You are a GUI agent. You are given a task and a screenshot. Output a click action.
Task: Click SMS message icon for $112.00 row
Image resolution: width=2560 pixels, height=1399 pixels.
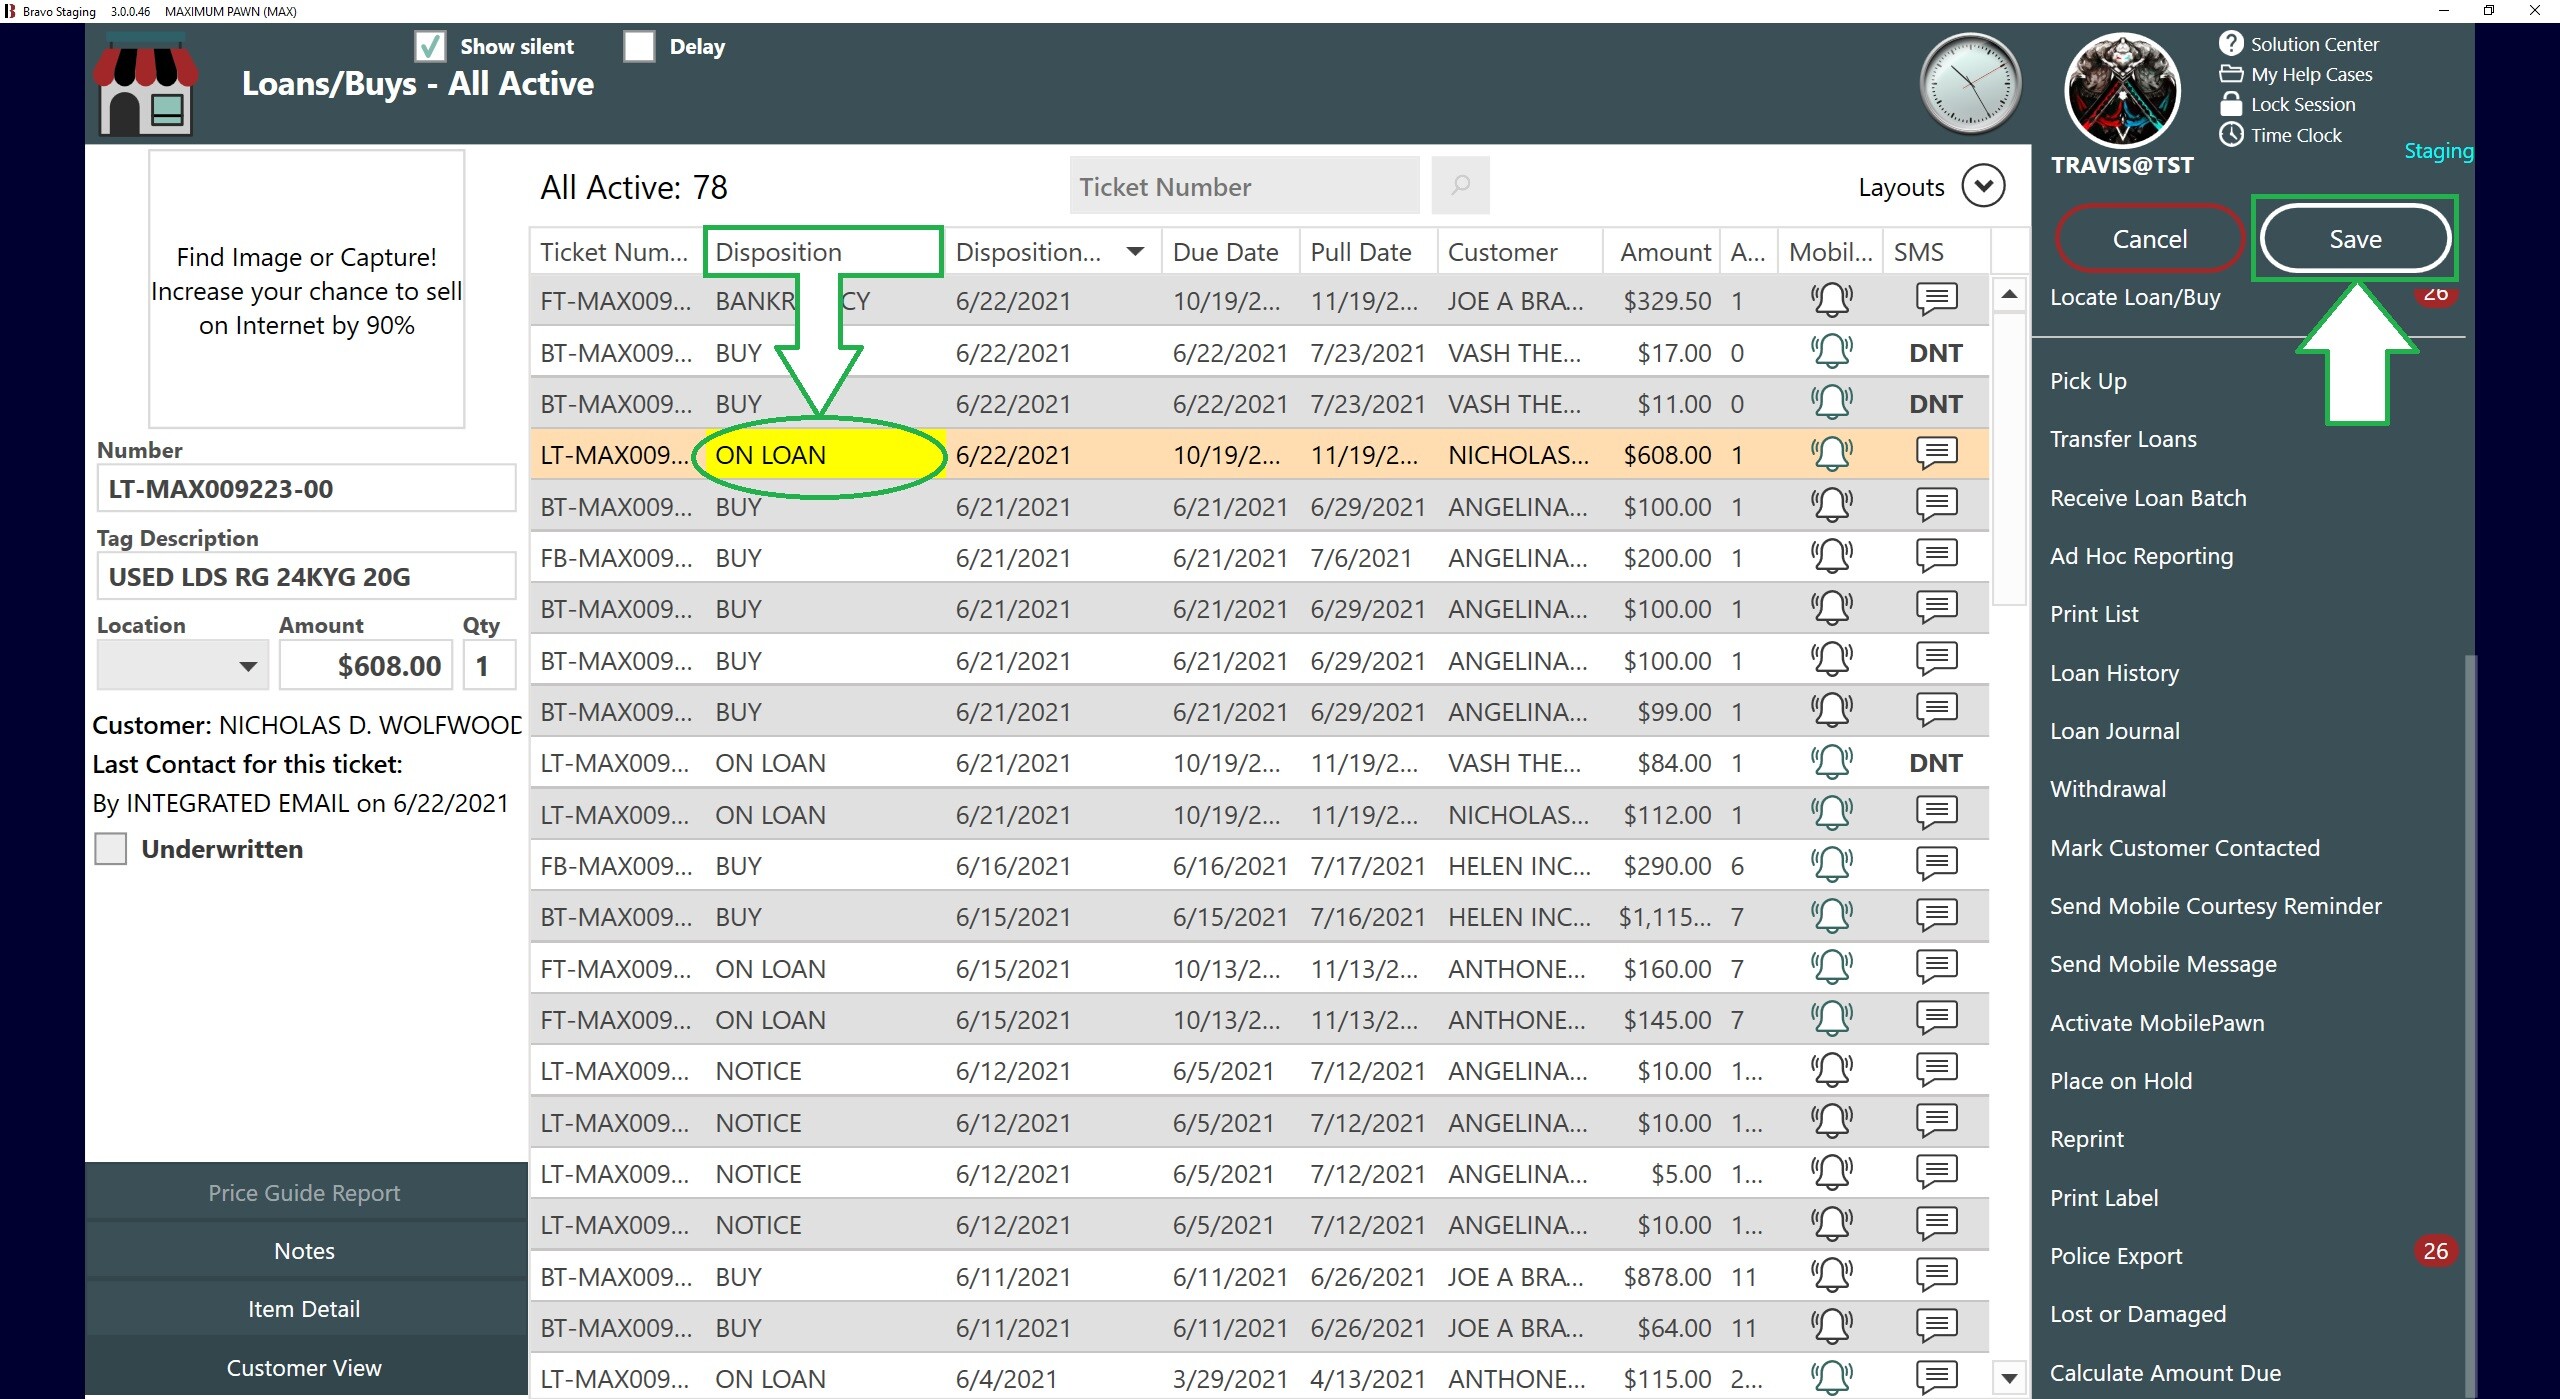click(x=1936, y=813)
